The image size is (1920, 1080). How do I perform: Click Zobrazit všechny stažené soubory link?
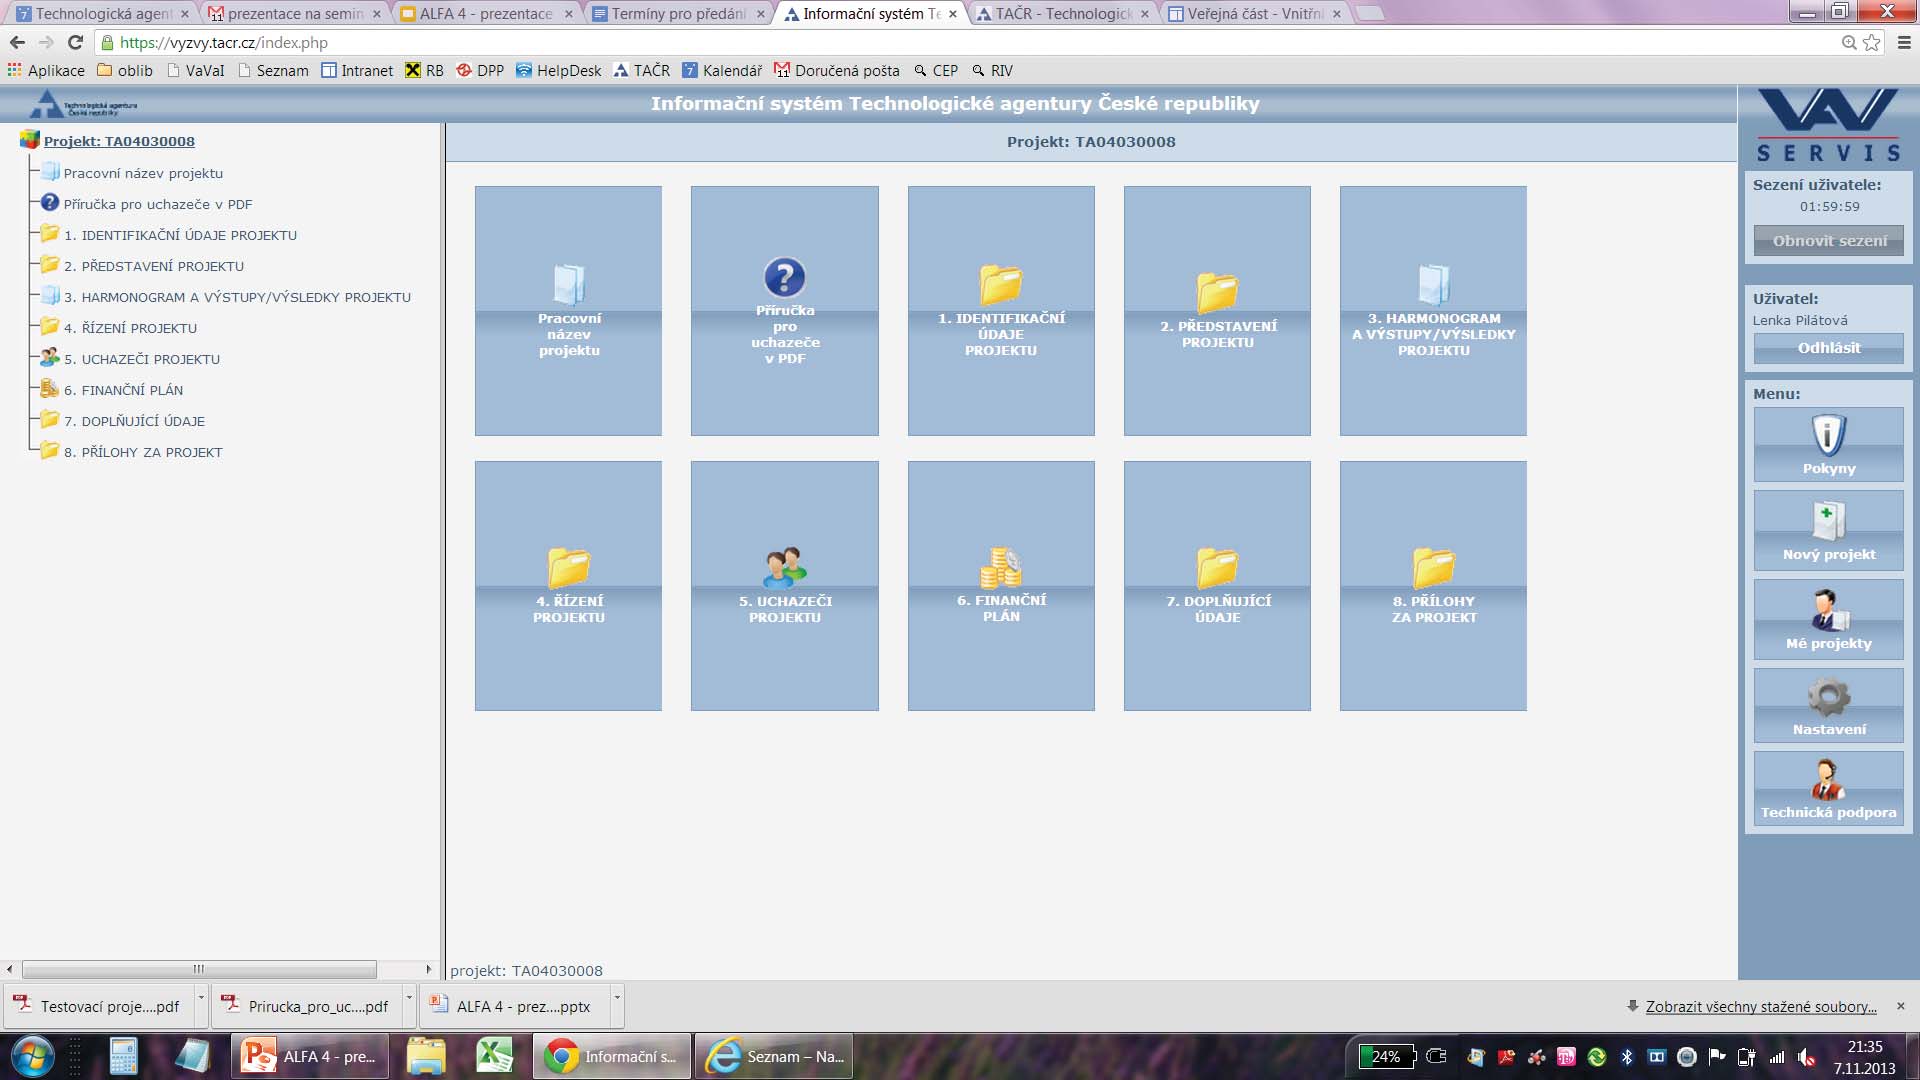pos(1761,1006)
